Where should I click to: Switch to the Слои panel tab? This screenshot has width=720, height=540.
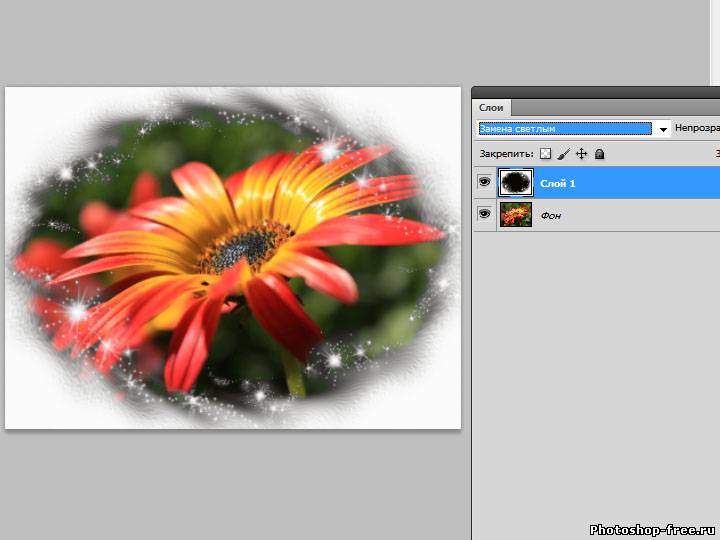click(491, 107)
